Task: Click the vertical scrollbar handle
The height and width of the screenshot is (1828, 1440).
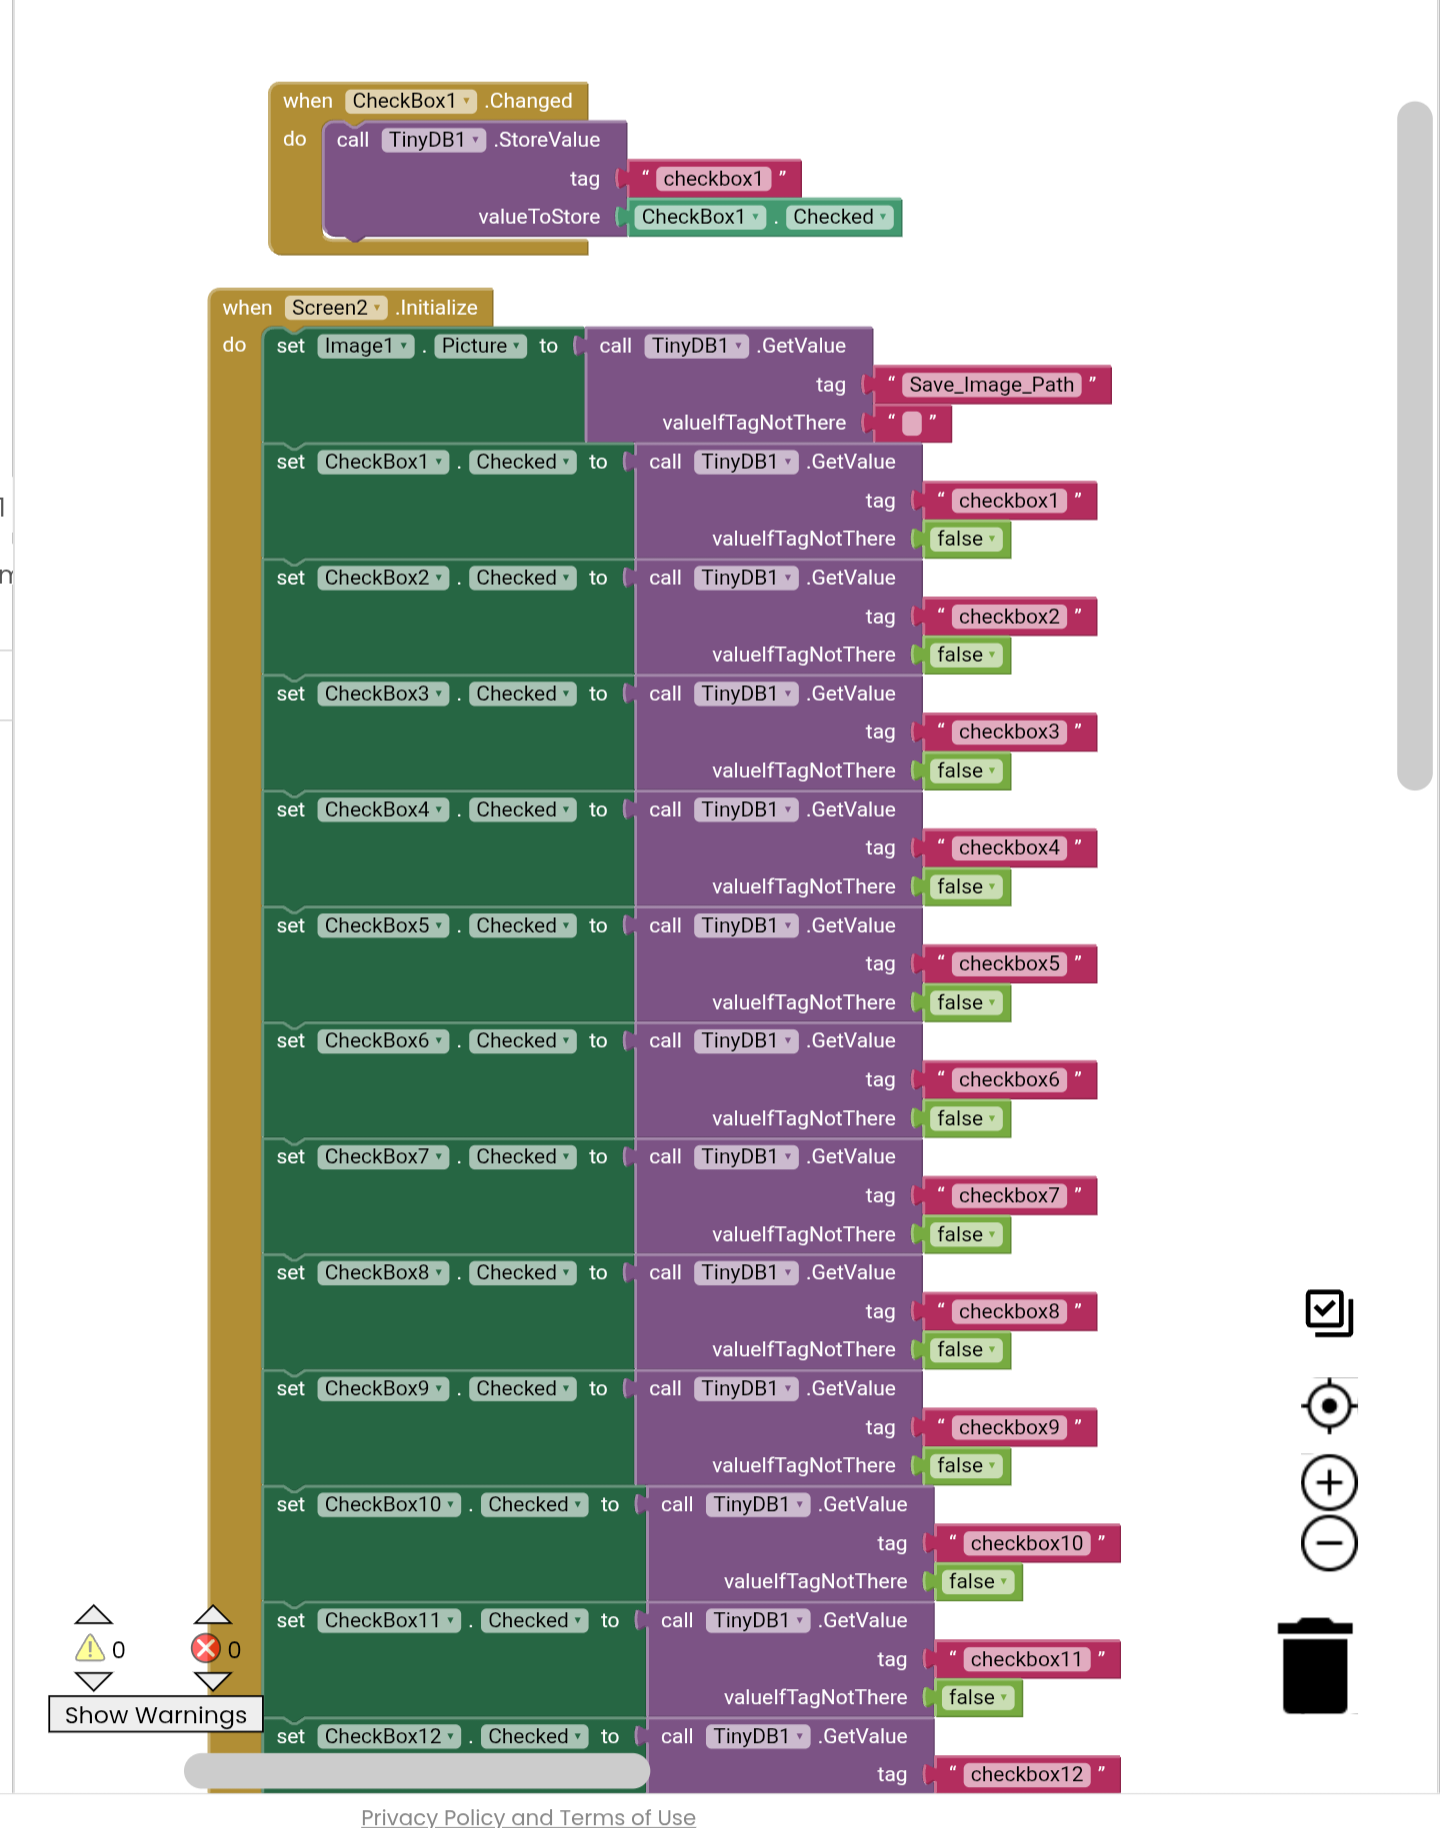Action: (1415, 446)
